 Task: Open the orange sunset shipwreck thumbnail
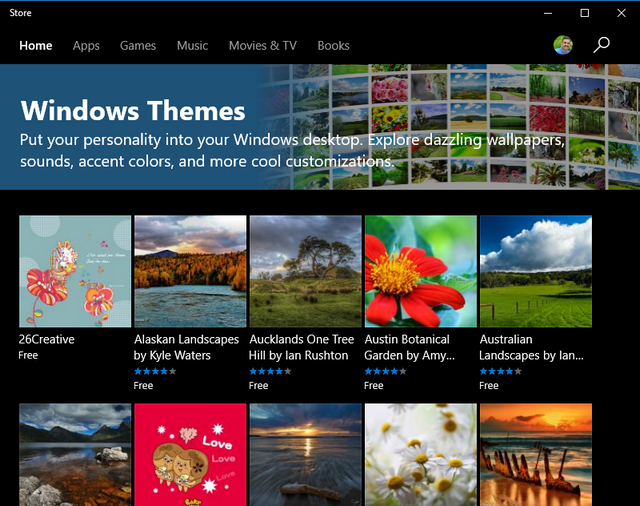click(x=536, y=455)
